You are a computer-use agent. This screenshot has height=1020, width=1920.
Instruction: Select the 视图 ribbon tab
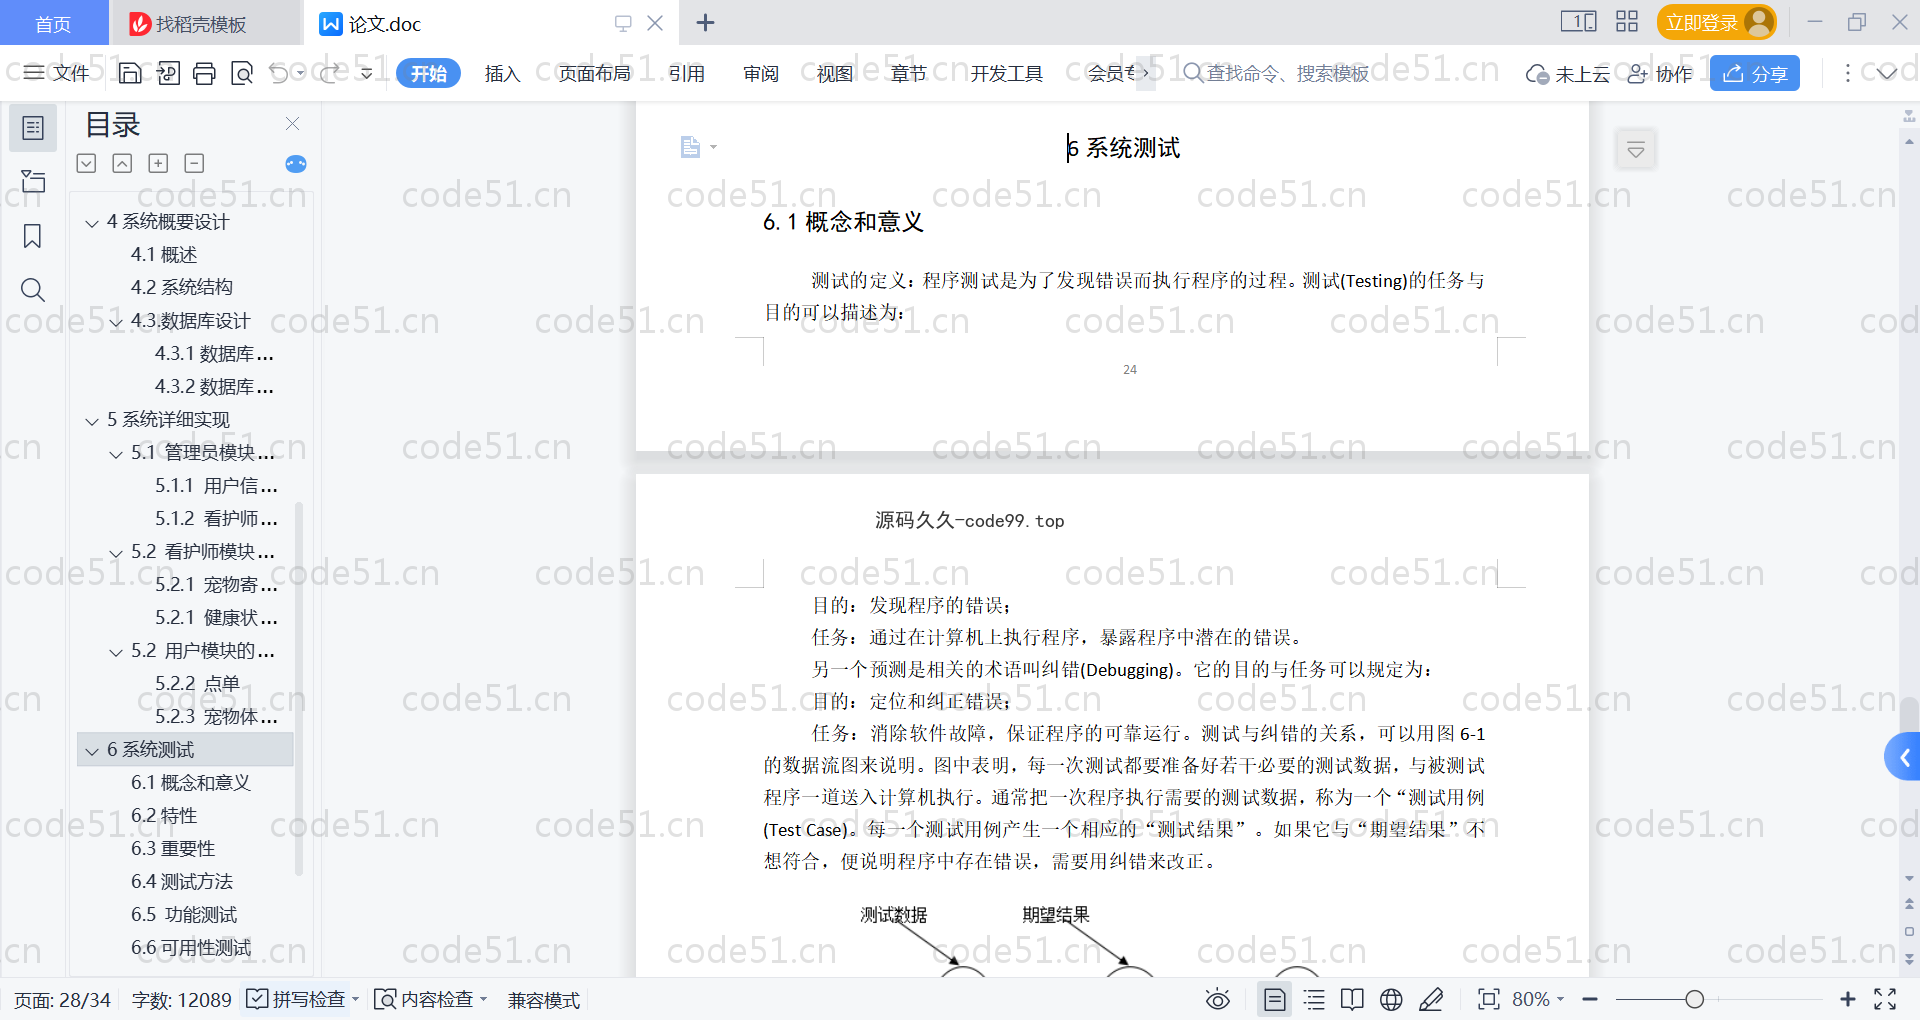834,73
